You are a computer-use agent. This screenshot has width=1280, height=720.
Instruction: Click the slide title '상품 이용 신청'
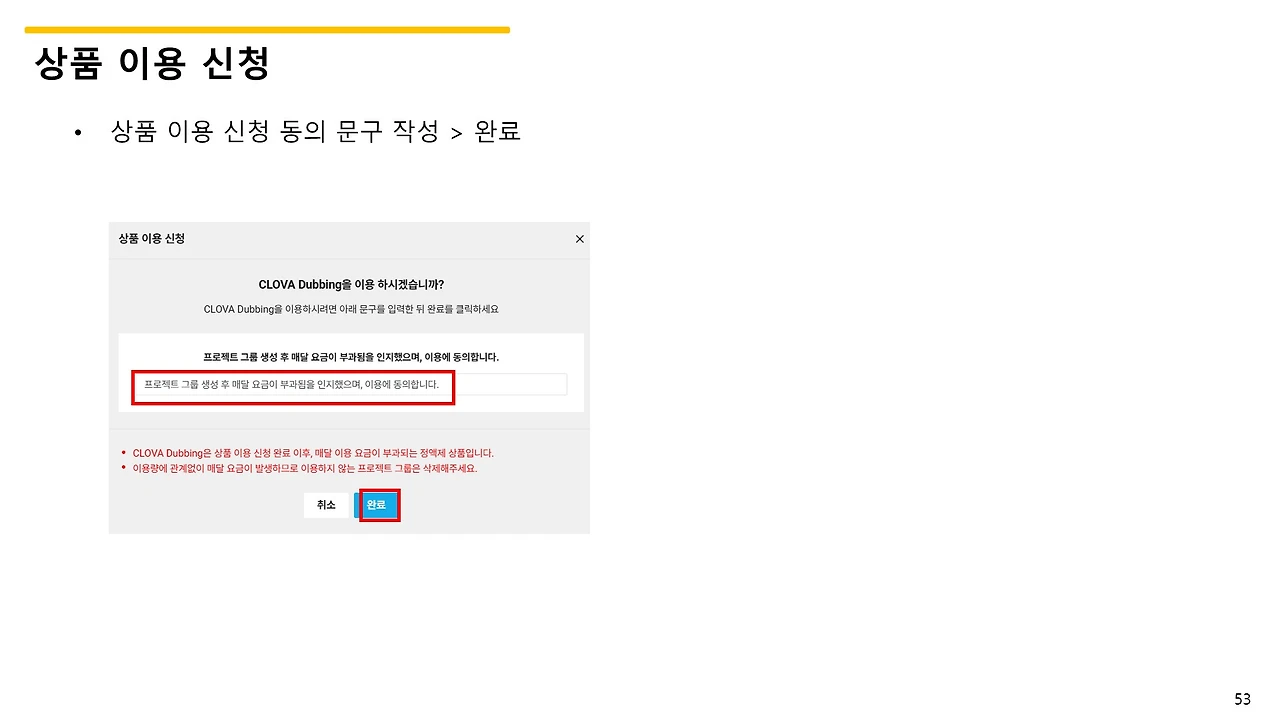tap(152, 64)
